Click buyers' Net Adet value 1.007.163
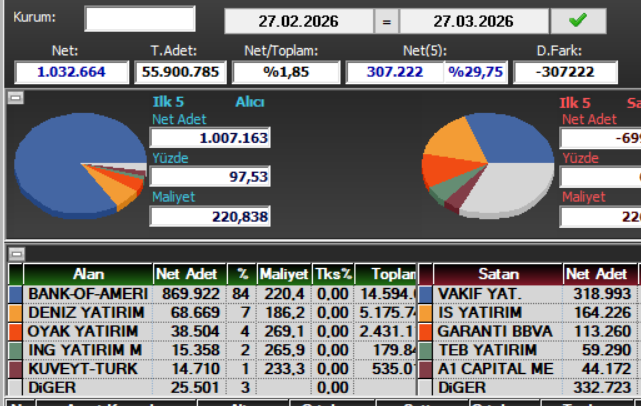This screenshot has width=641, height=406. tap(210, 138)
